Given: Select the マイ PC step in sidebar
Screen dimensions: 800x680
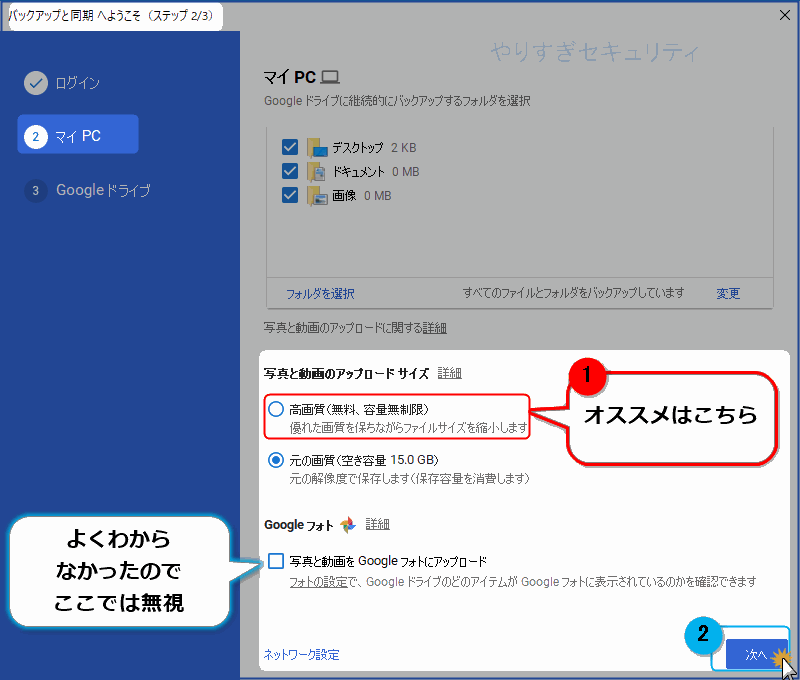Looking at the screenshot, I should 78,134.
